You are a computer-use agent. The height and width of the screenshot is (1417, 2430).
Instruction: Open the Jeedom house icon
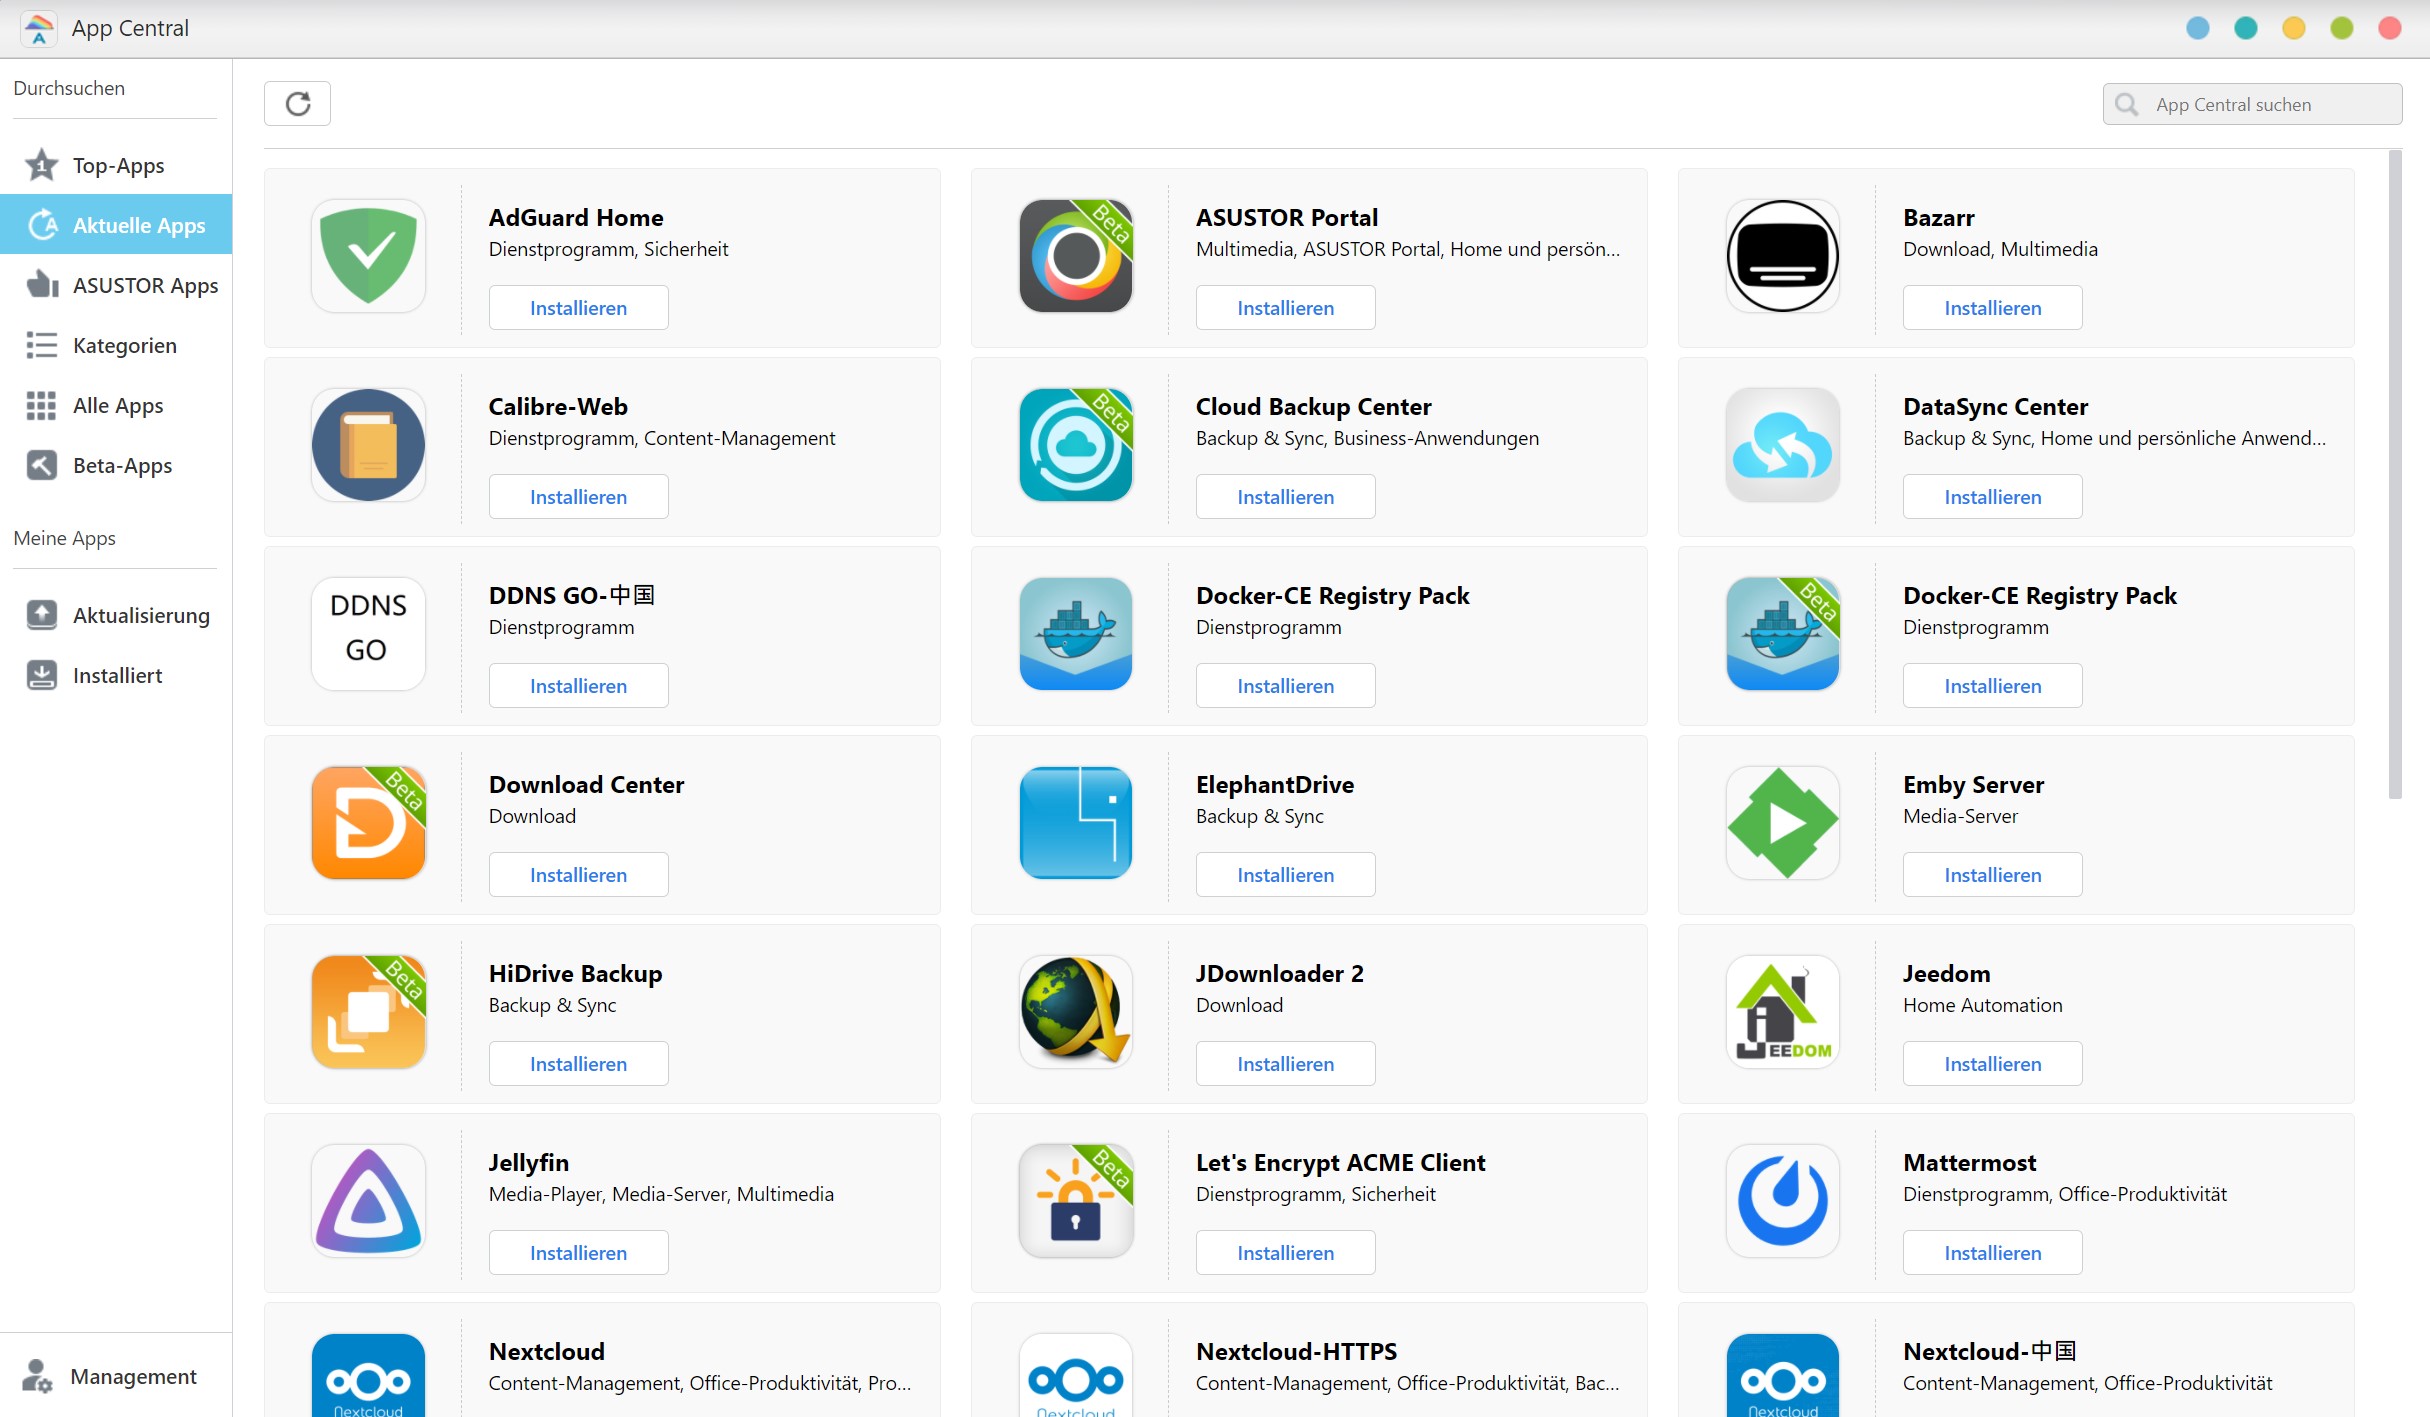pyautogui.click(x=1782, y=1012)
